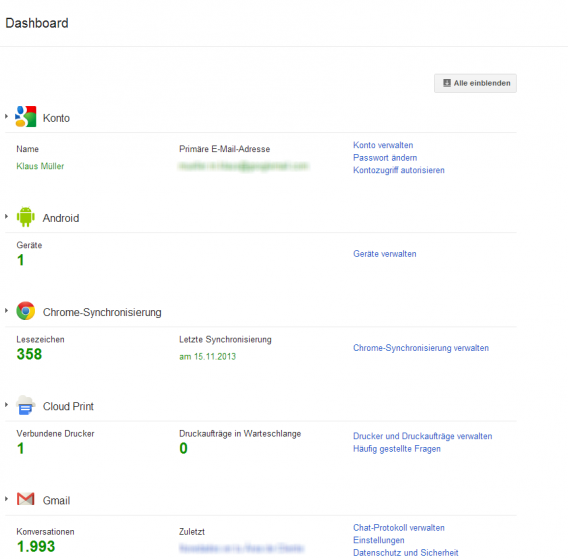Click the Cloud Print printer icon

pos(26,405)
